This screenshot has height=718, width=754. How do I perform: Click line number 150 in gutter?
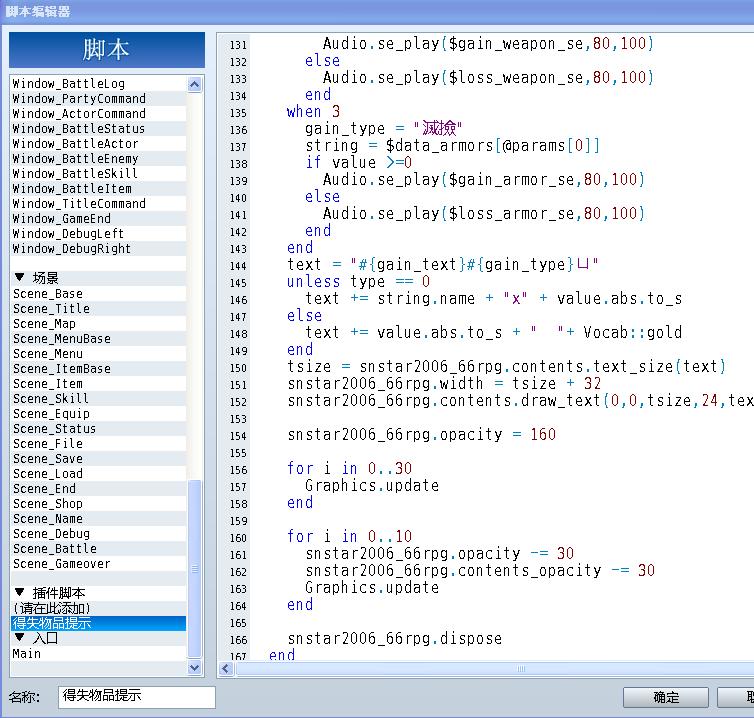coord(238,368)
